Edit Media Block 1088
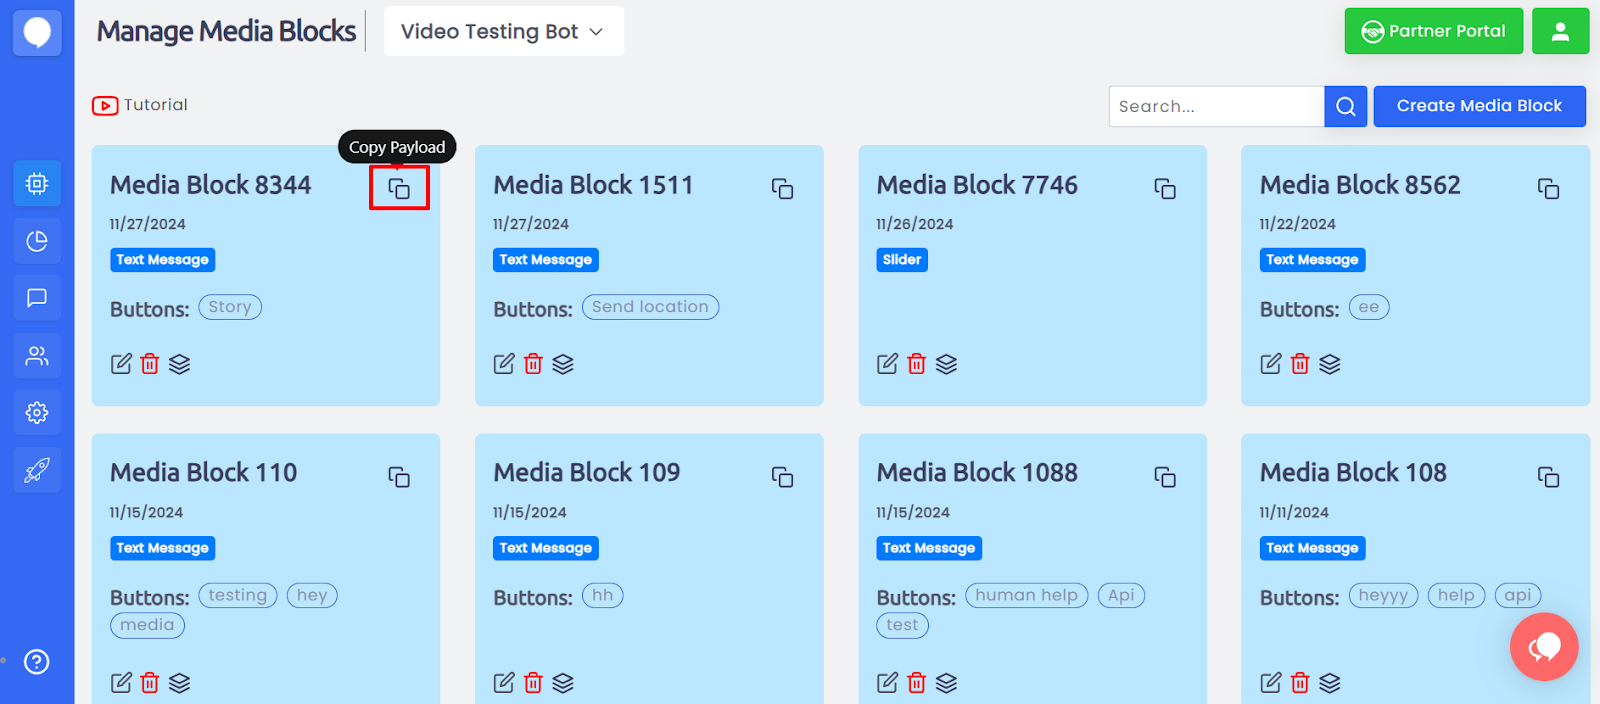Screen dimensions: 1600x704 (887, 683)
